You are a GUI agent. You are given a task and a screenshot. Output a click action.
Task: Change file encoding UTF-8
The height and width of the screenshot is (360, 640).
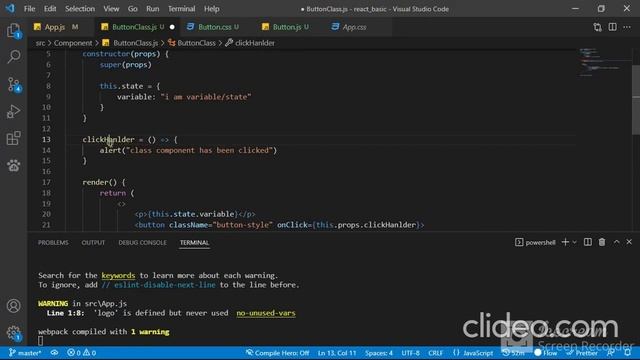[410, 353]
